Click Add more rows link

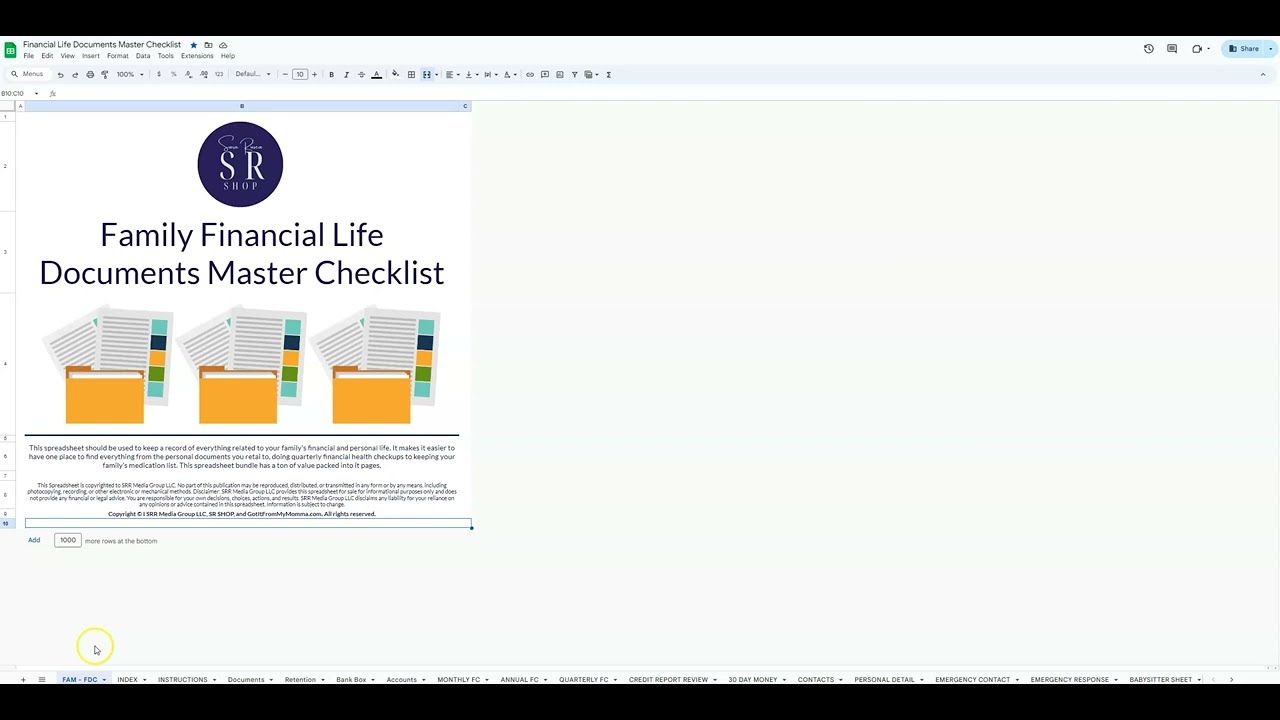pyautogui.click(x=34, y=540)
